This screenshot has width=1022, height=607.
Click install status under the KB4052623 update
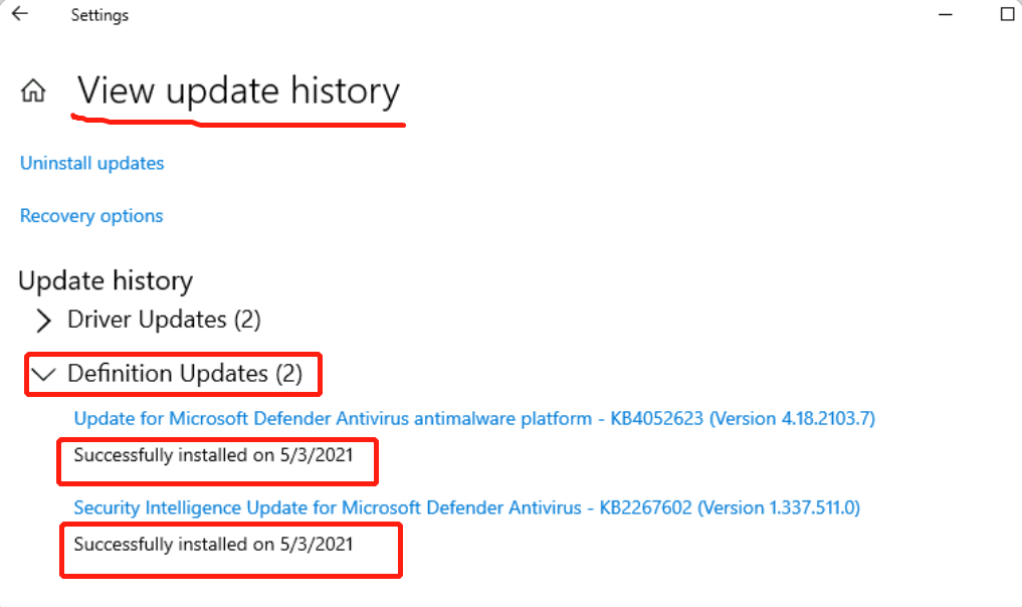pos(213,455)
